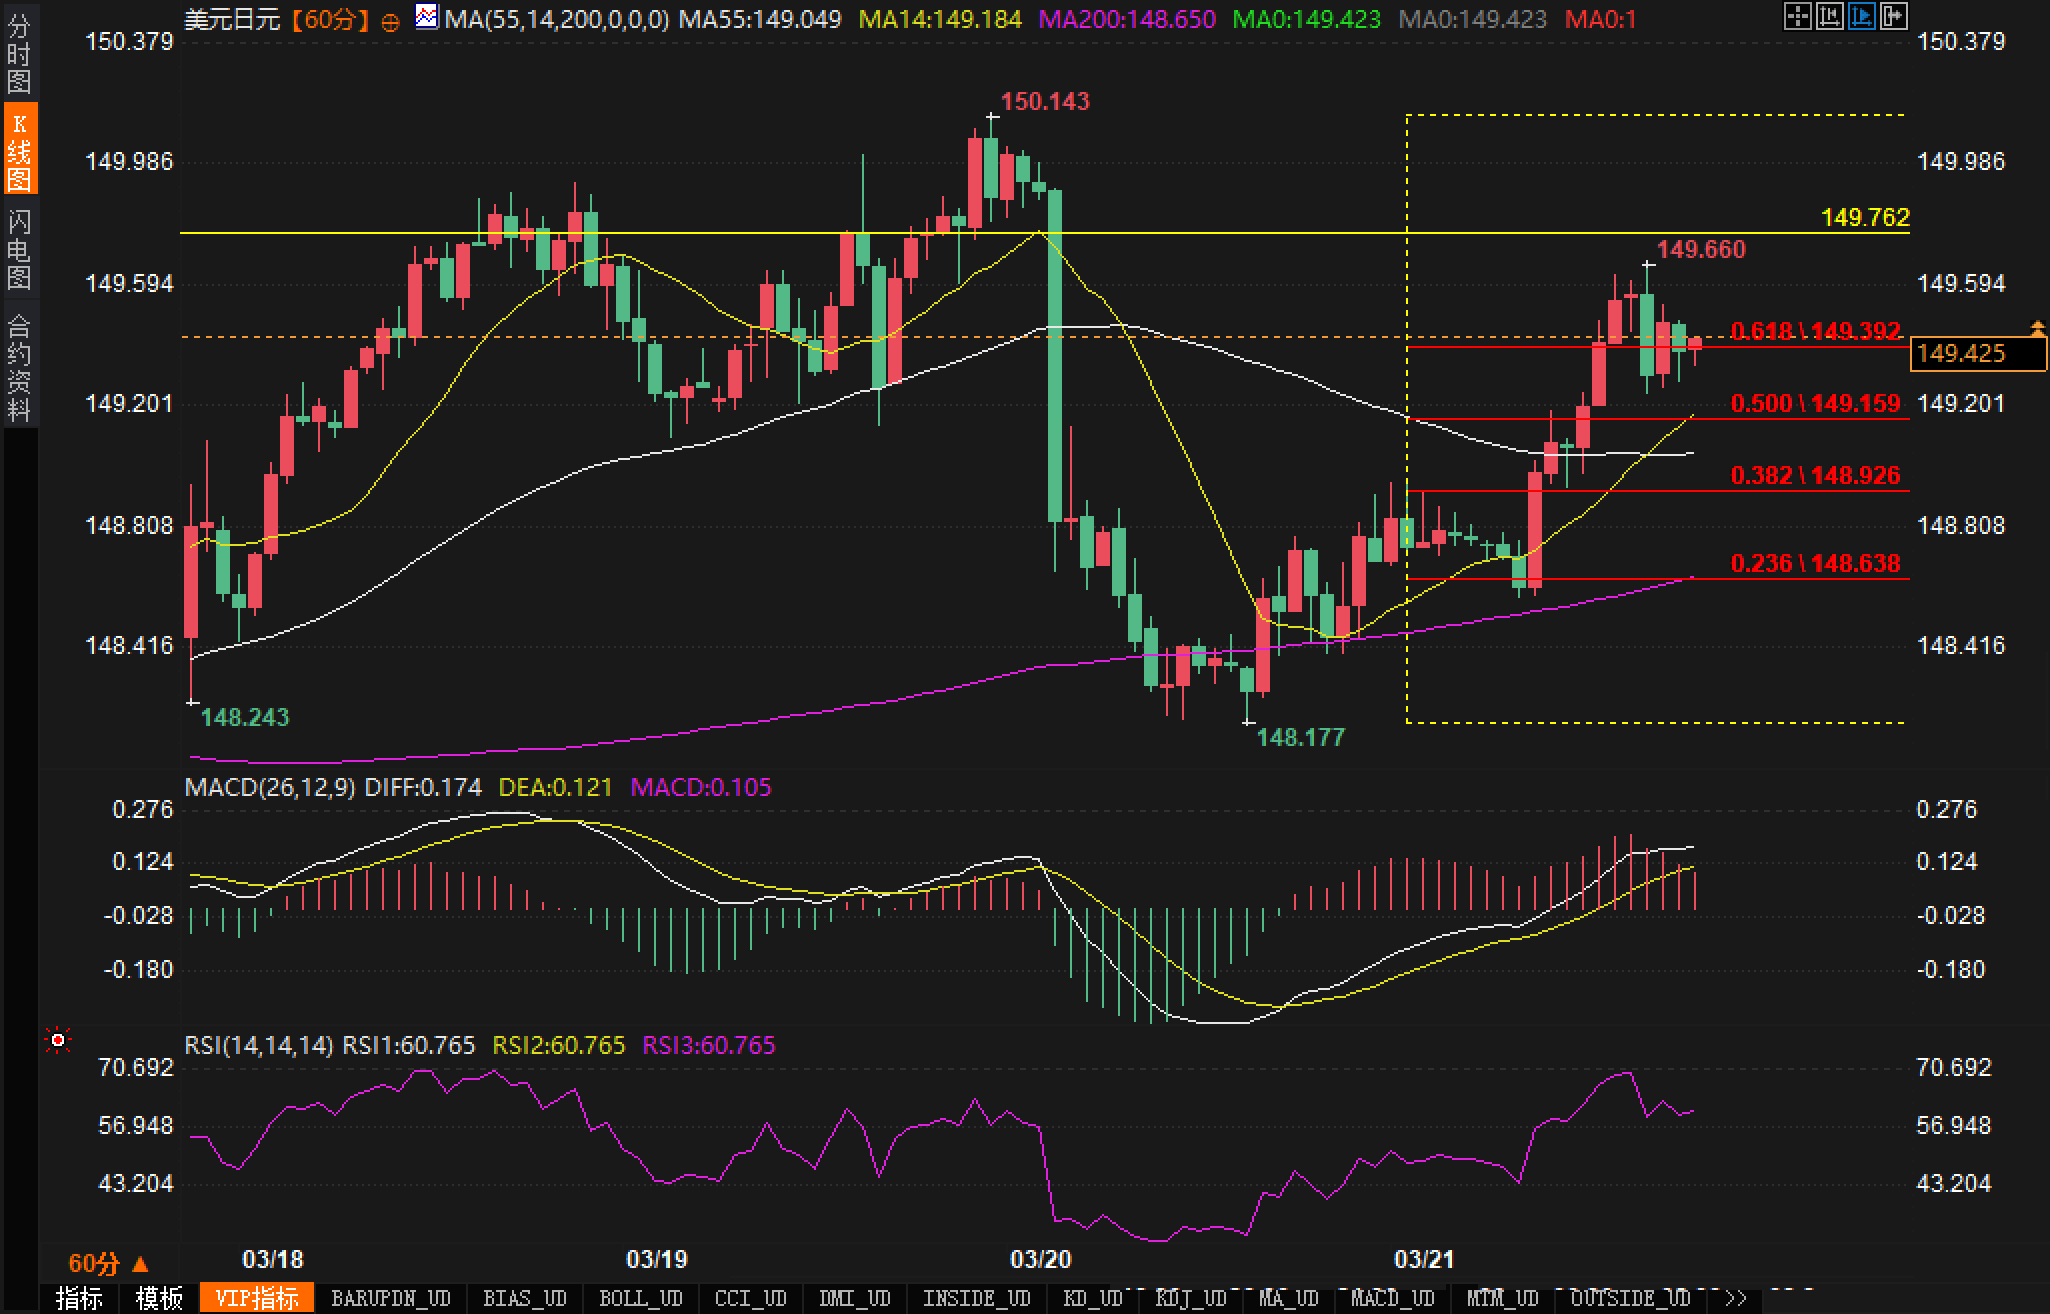Click the 149.762 horizontal line label

1865,217
